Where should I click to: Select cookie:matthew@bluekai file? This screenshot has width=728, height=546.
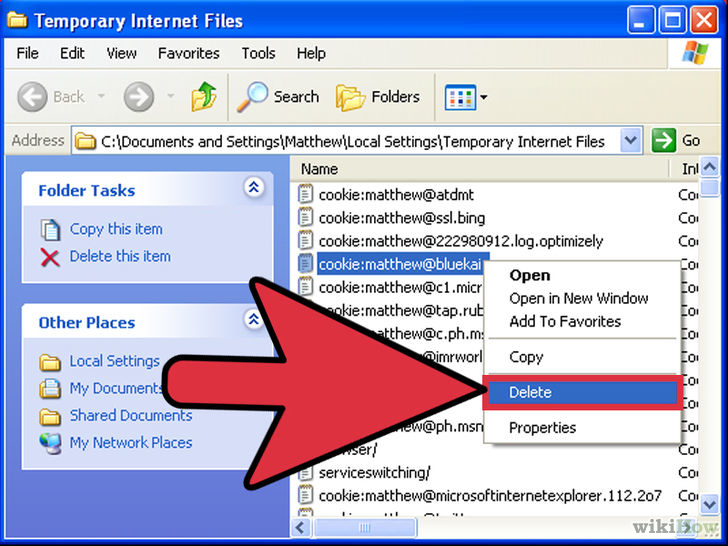(400, 264)
